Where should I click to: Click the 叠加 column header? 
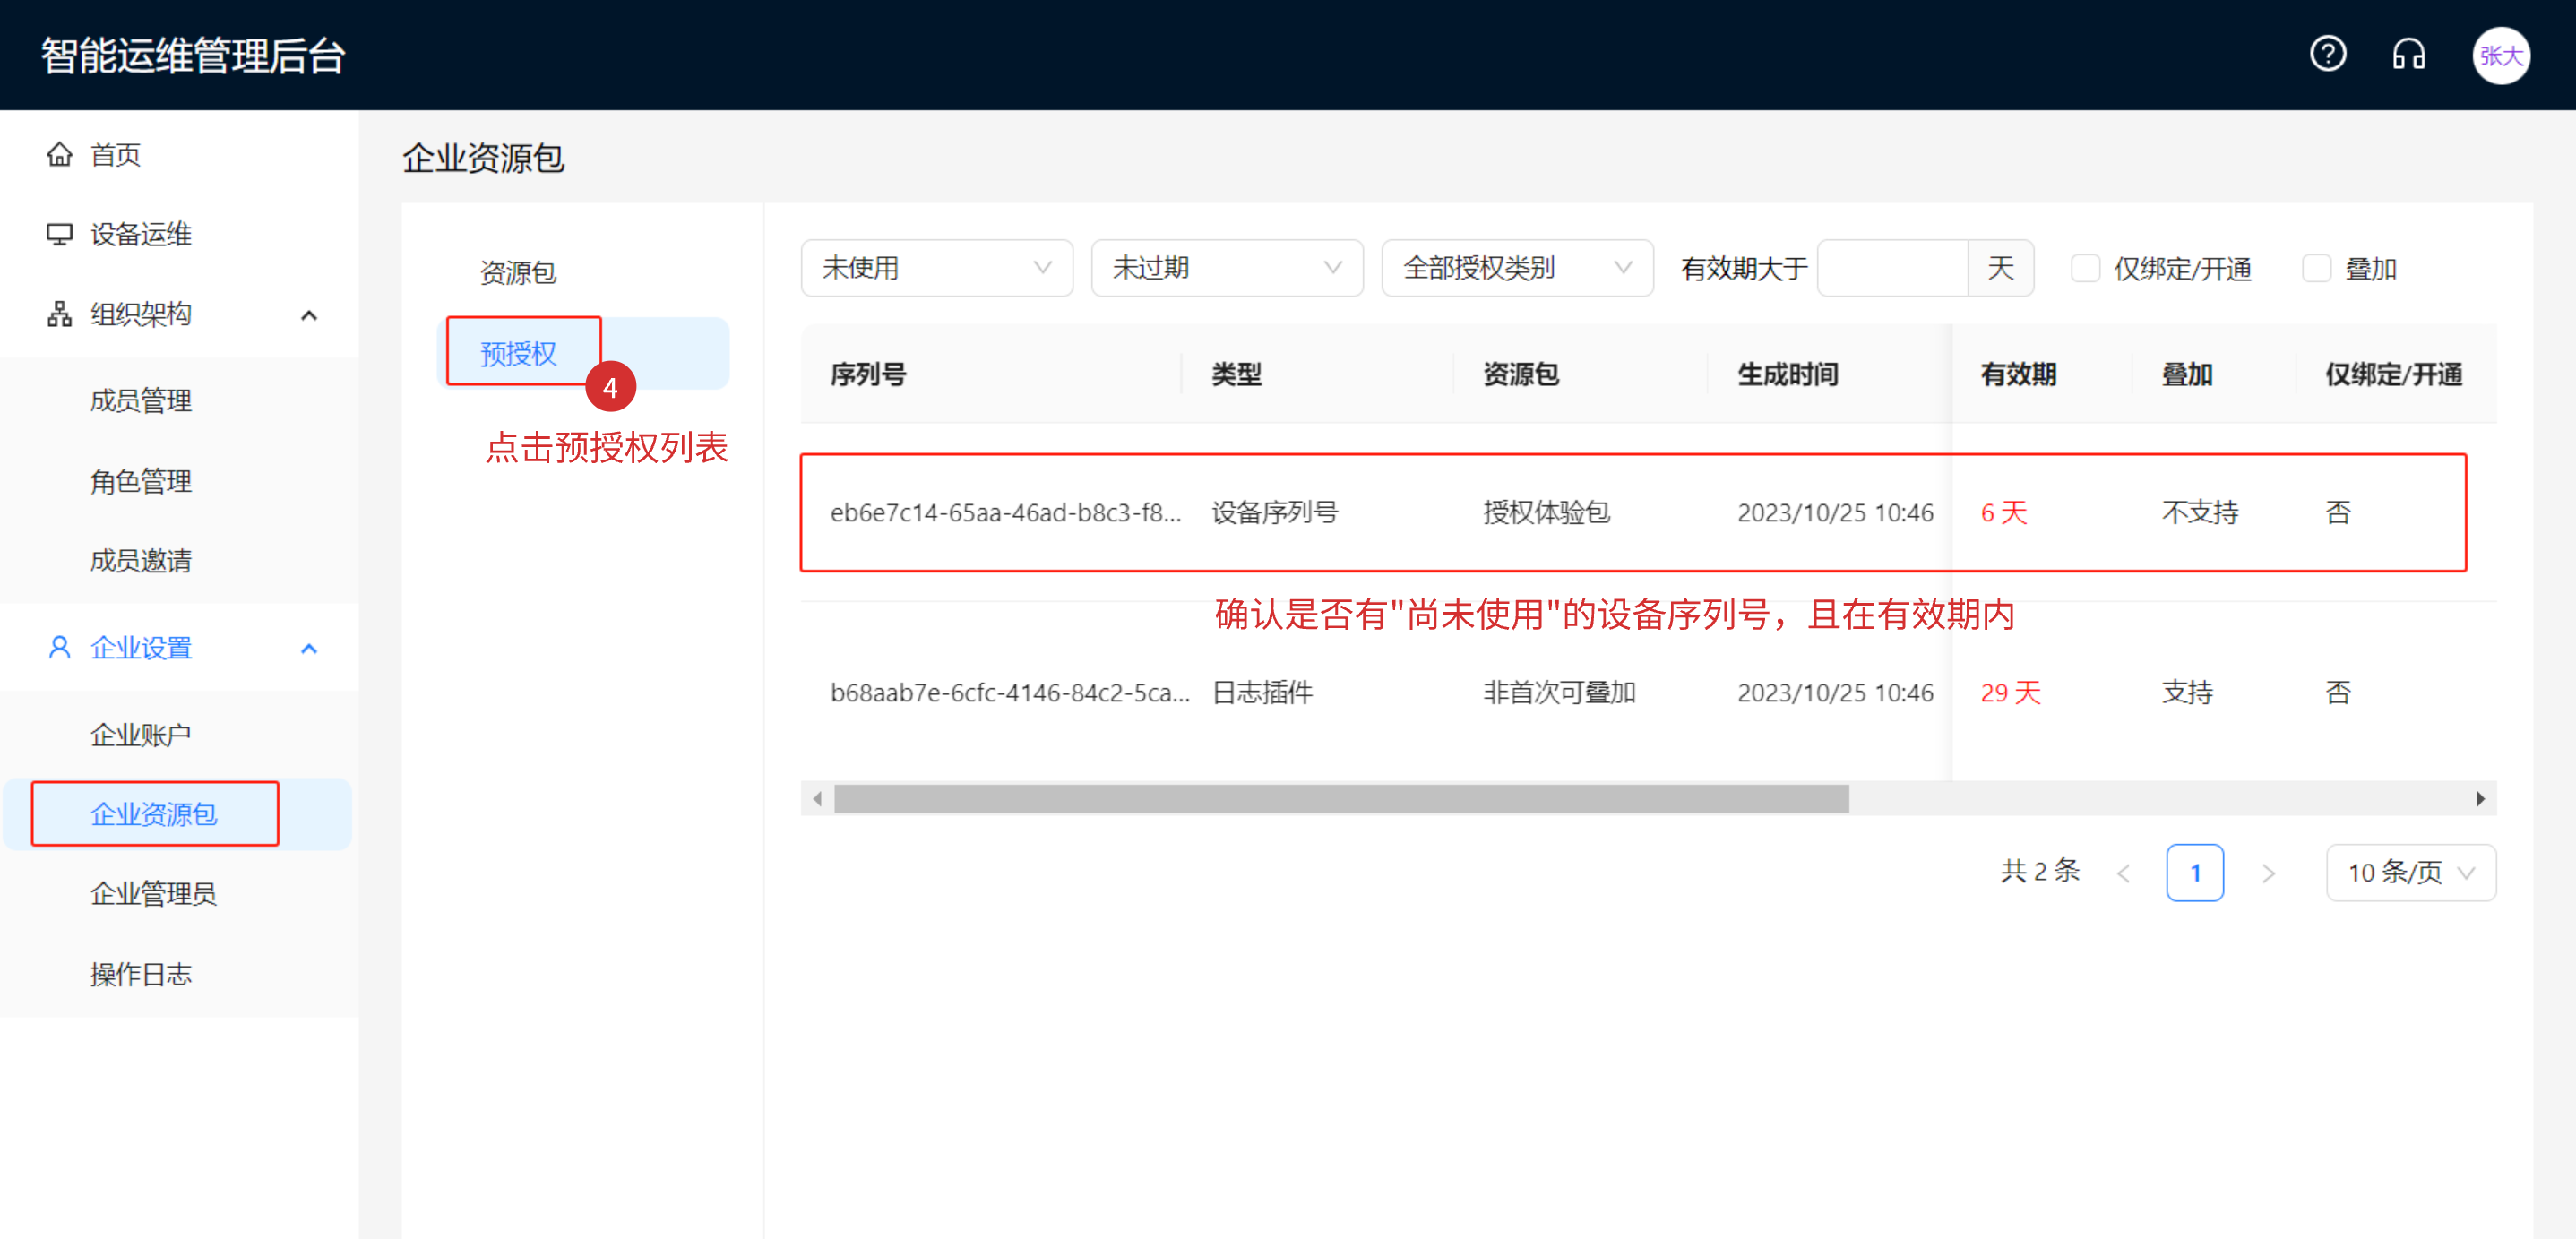[x=2187, y=375]
